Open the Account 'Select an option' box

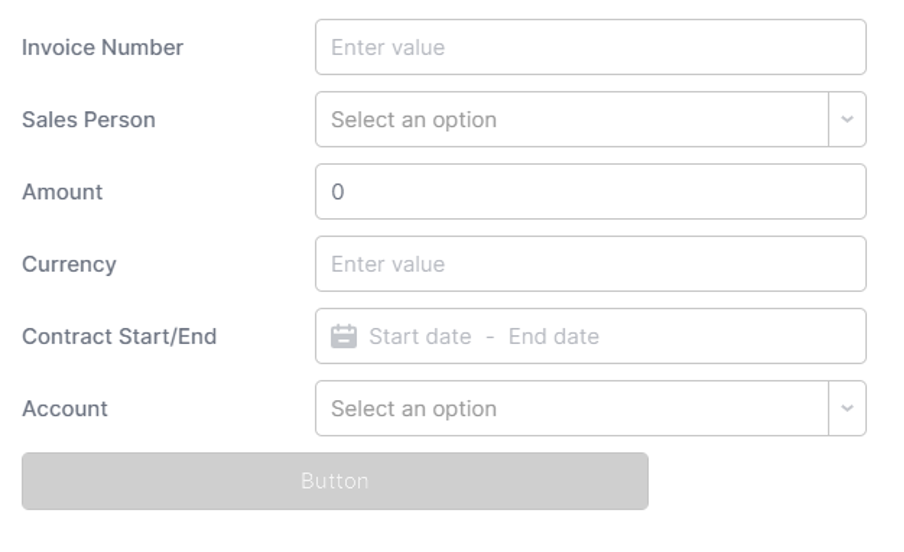572,408
